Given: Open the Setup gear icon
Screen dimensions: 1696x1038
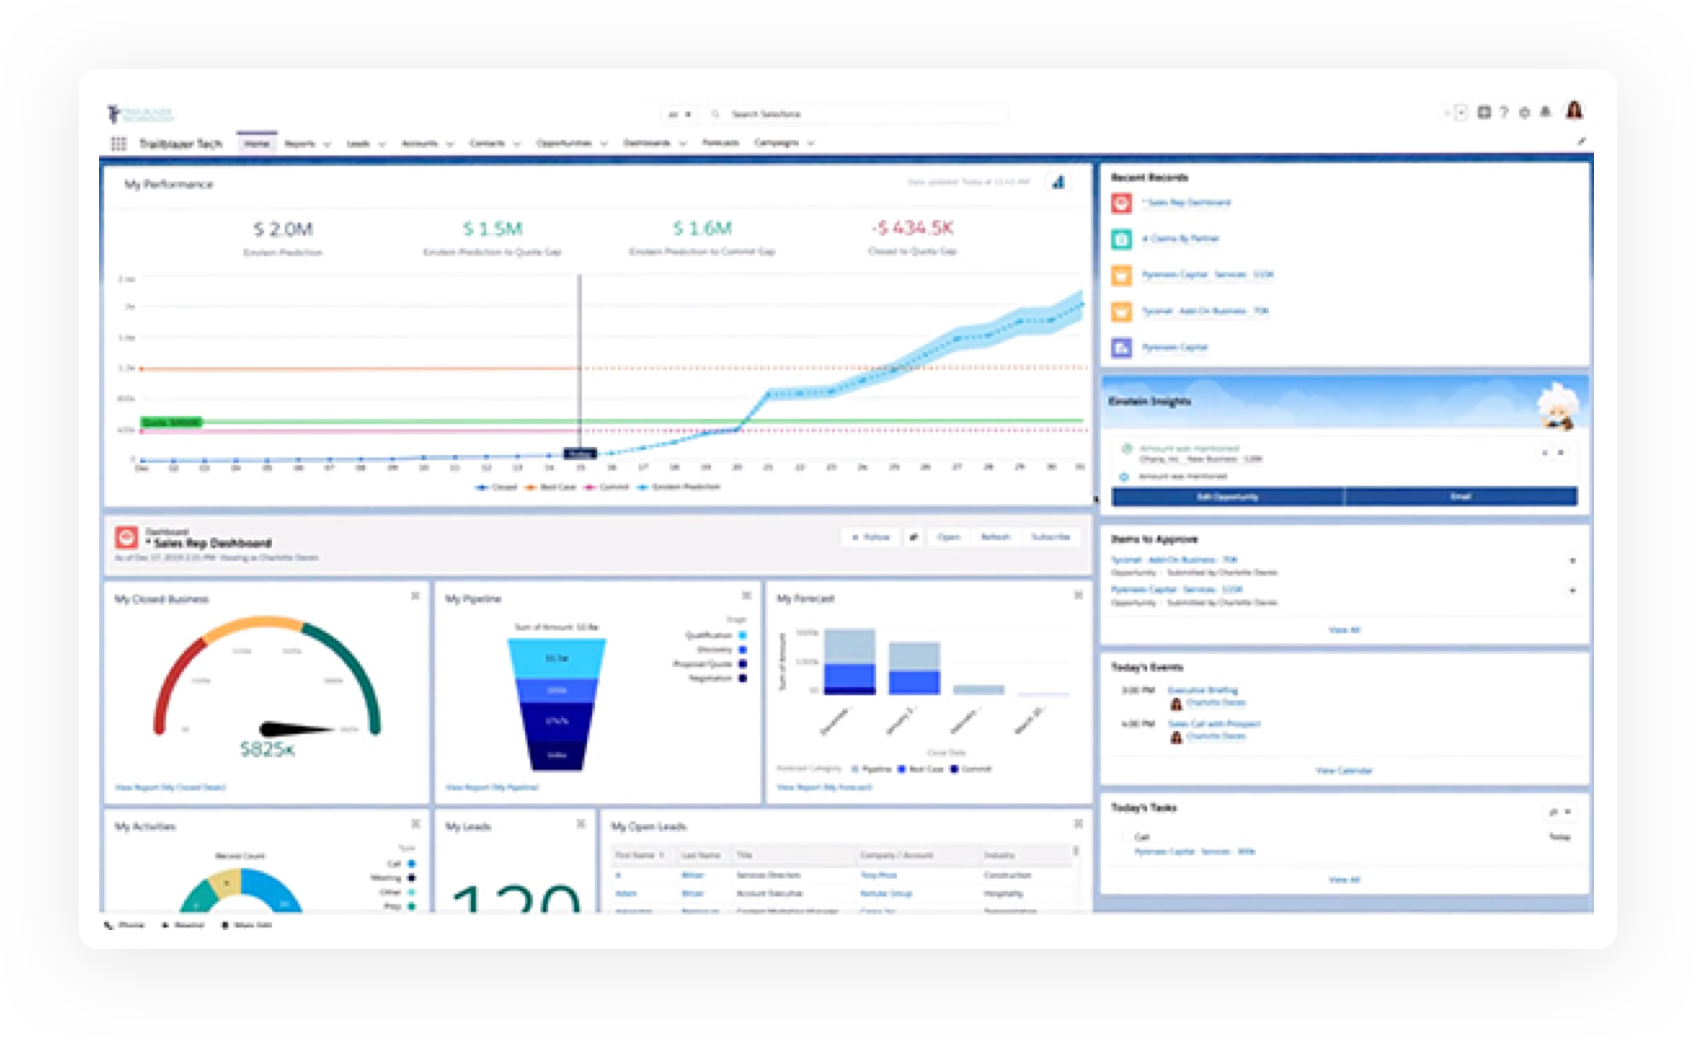Looking at the screenshot, I should 1524,113.
